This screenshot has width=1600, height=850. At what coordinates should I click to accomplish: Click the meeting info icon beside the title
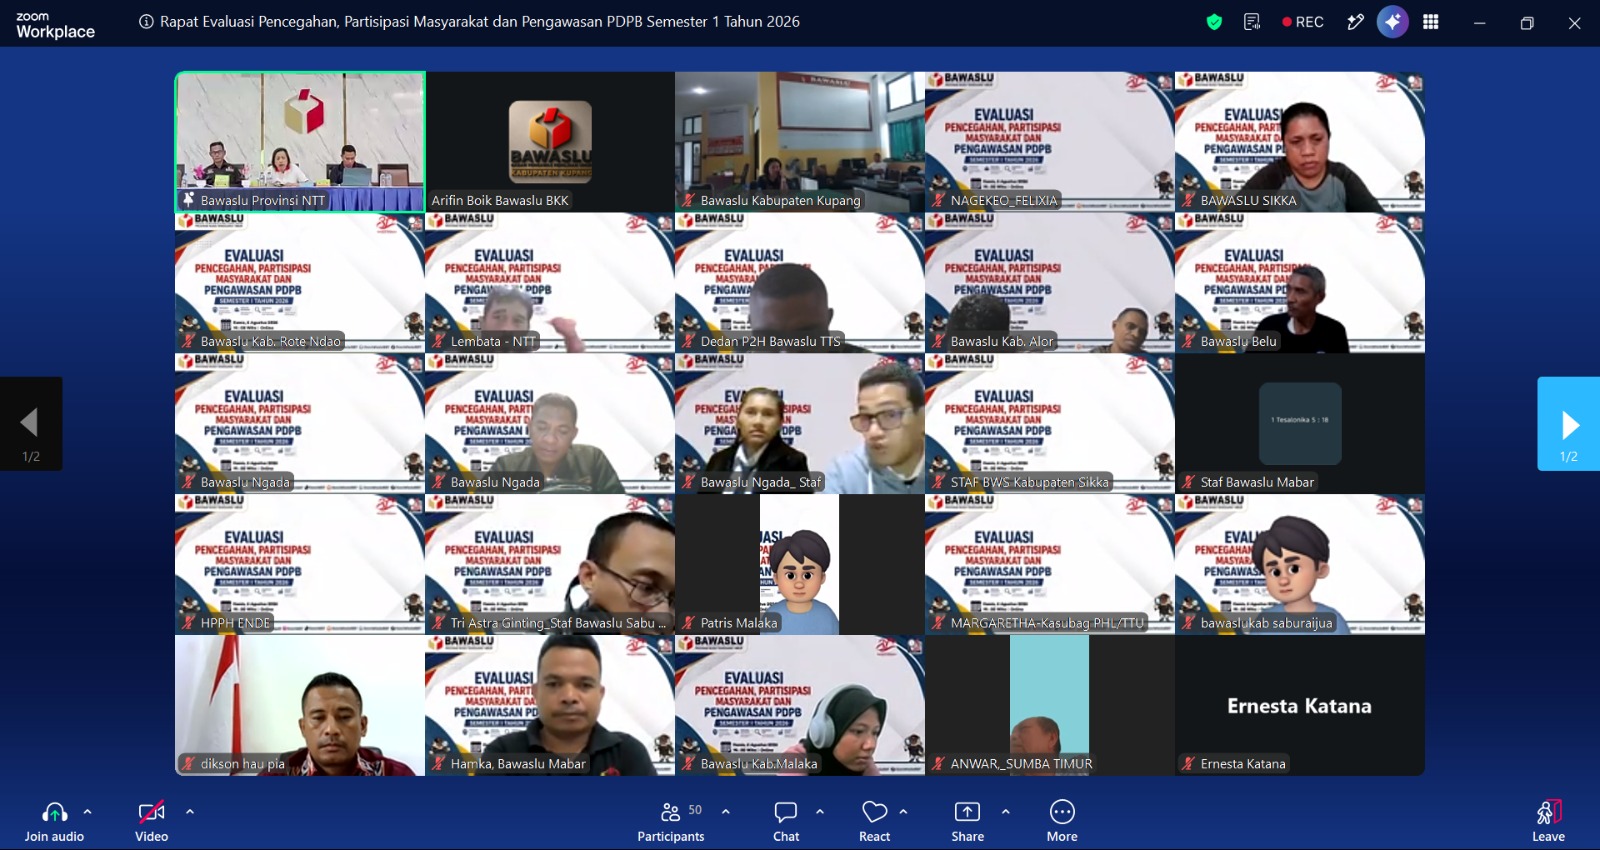point(146,22)
